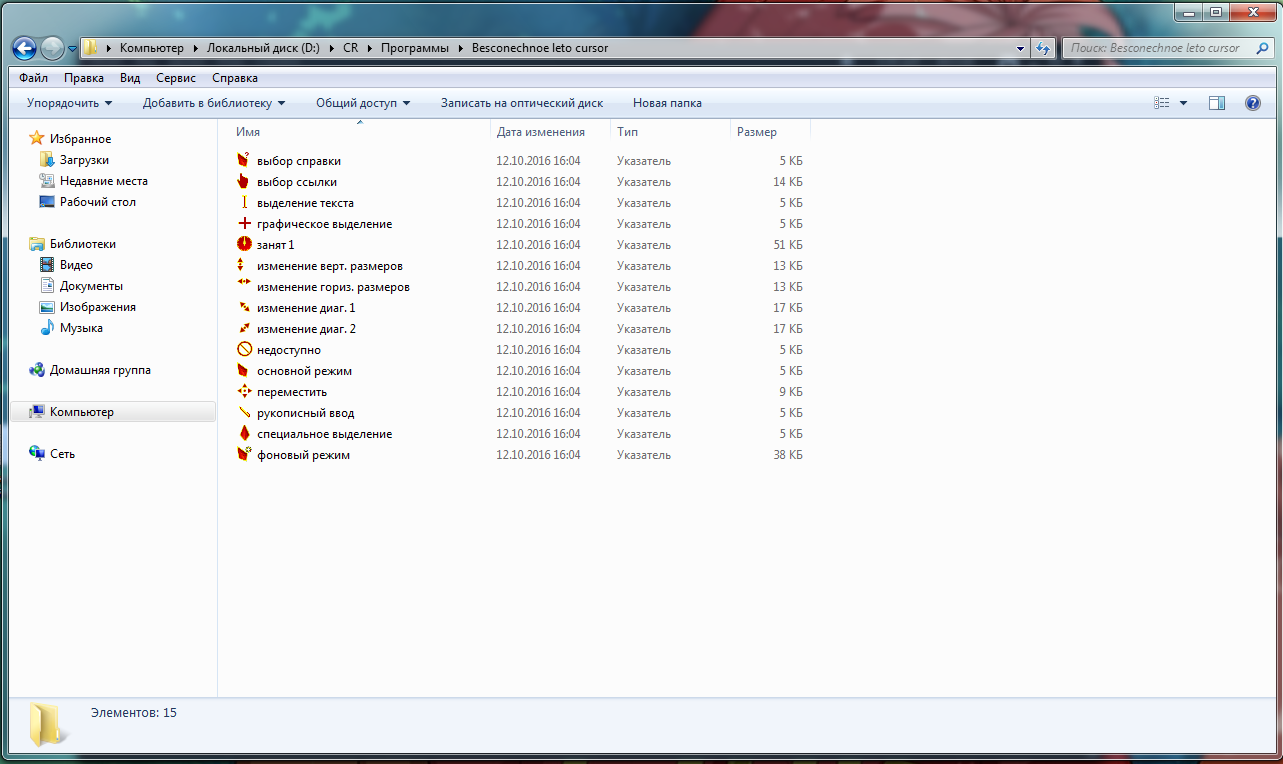Open 'Избранное' in the navigation pane
This screenshot has width=1283, height=764.
click(80, 139)
